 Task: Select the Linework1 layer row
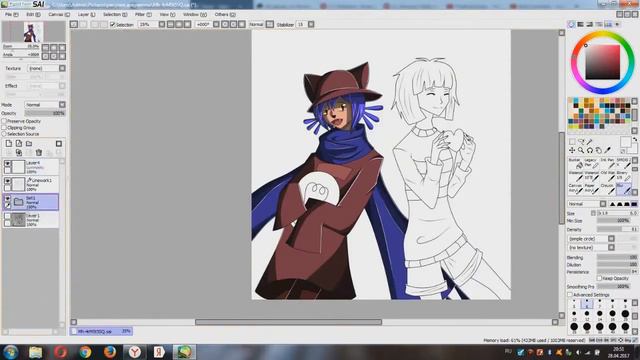pos(31,184)
